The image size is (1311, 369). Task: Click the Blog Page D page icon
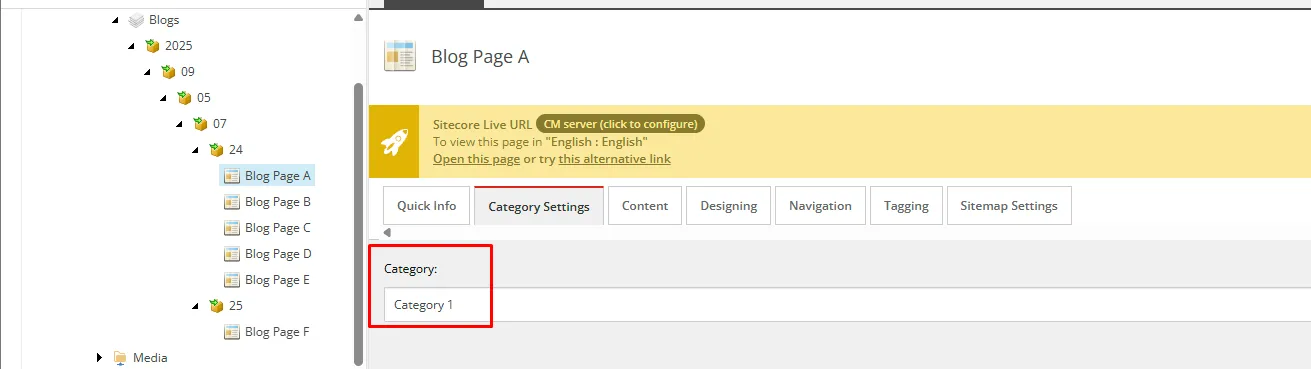pyautogui.click(x=232, y=254)
